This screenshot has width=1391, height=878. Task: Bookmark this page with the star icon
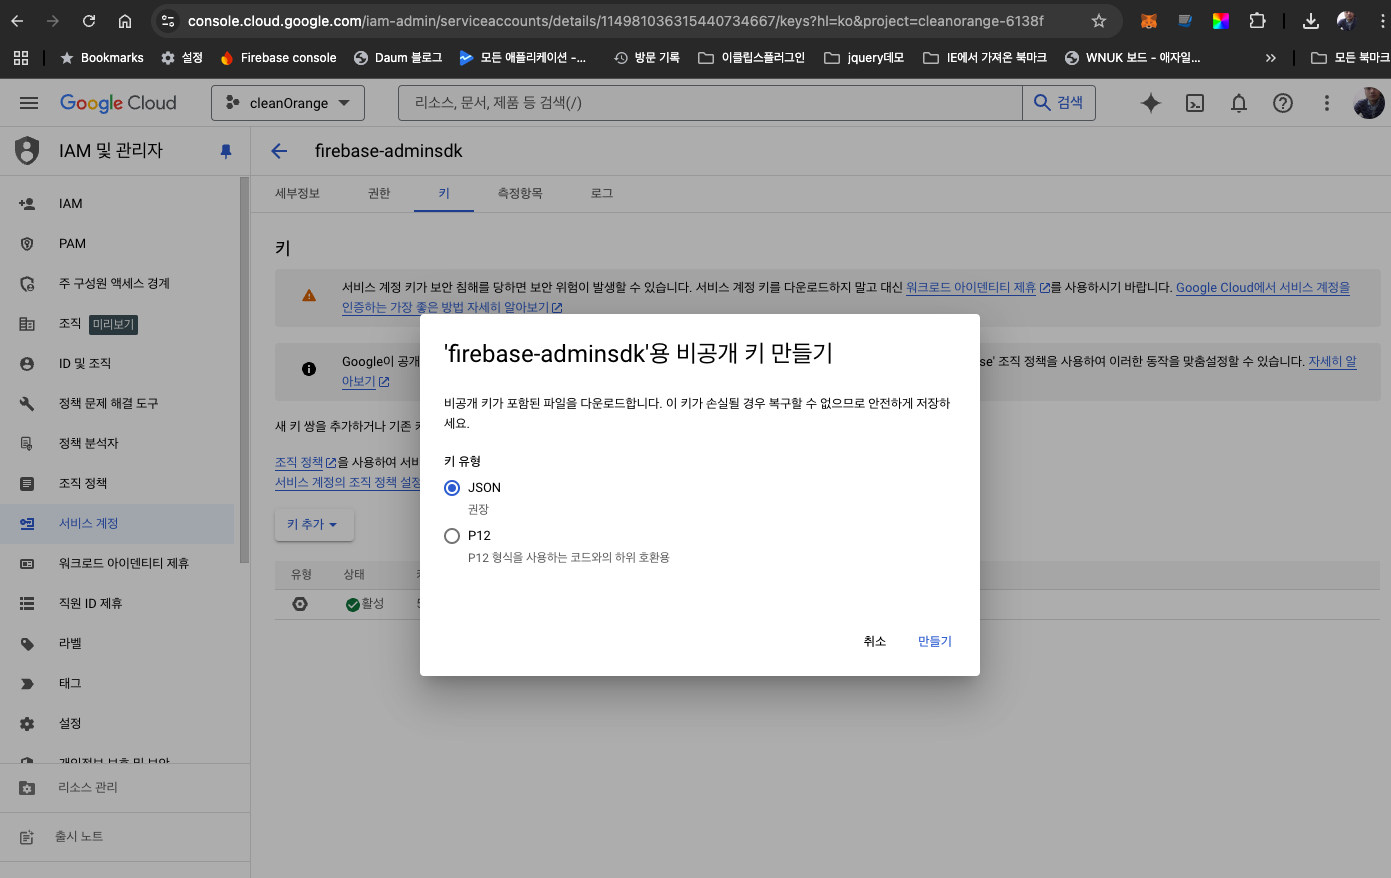1099,21
